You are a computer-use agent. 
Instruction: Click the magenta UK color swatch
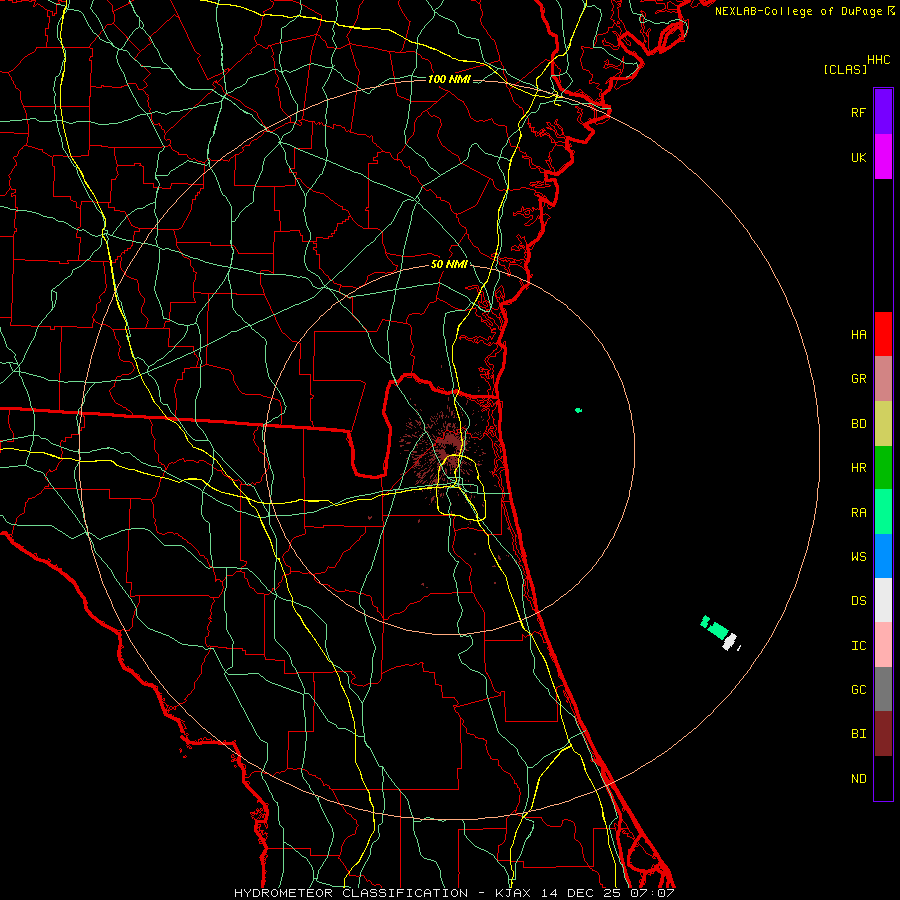pos(883,157)
